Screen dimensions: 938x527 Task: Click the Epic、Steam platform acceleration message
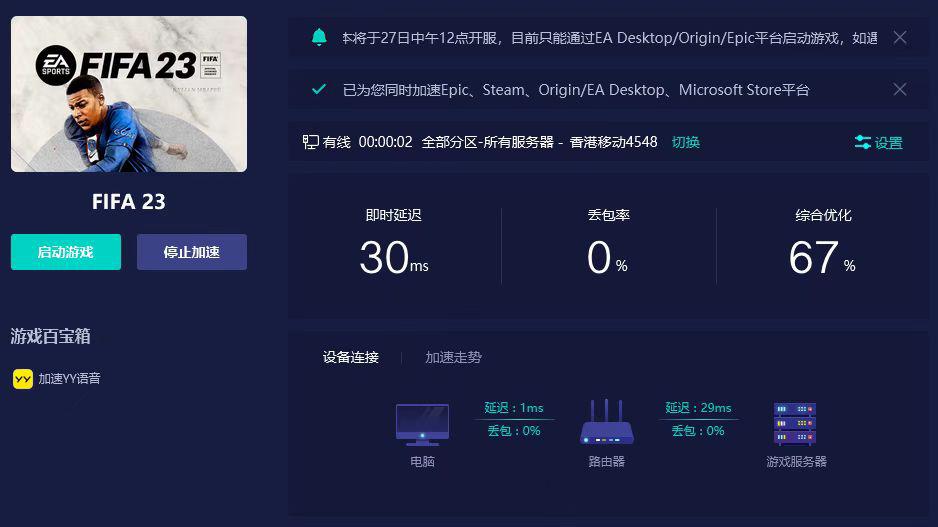click(x=576, y=90)
